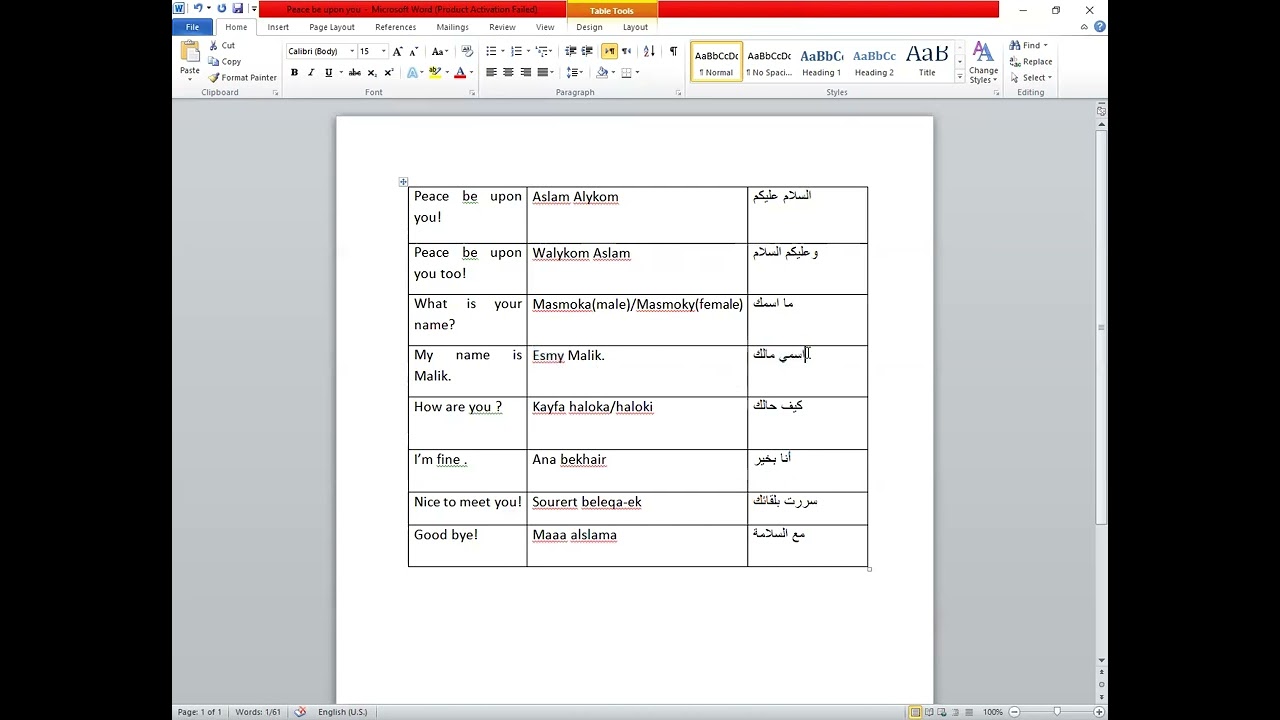Grow font size with larger A icon
This screenshot has width=1280, height=720.
pos(398,51)
